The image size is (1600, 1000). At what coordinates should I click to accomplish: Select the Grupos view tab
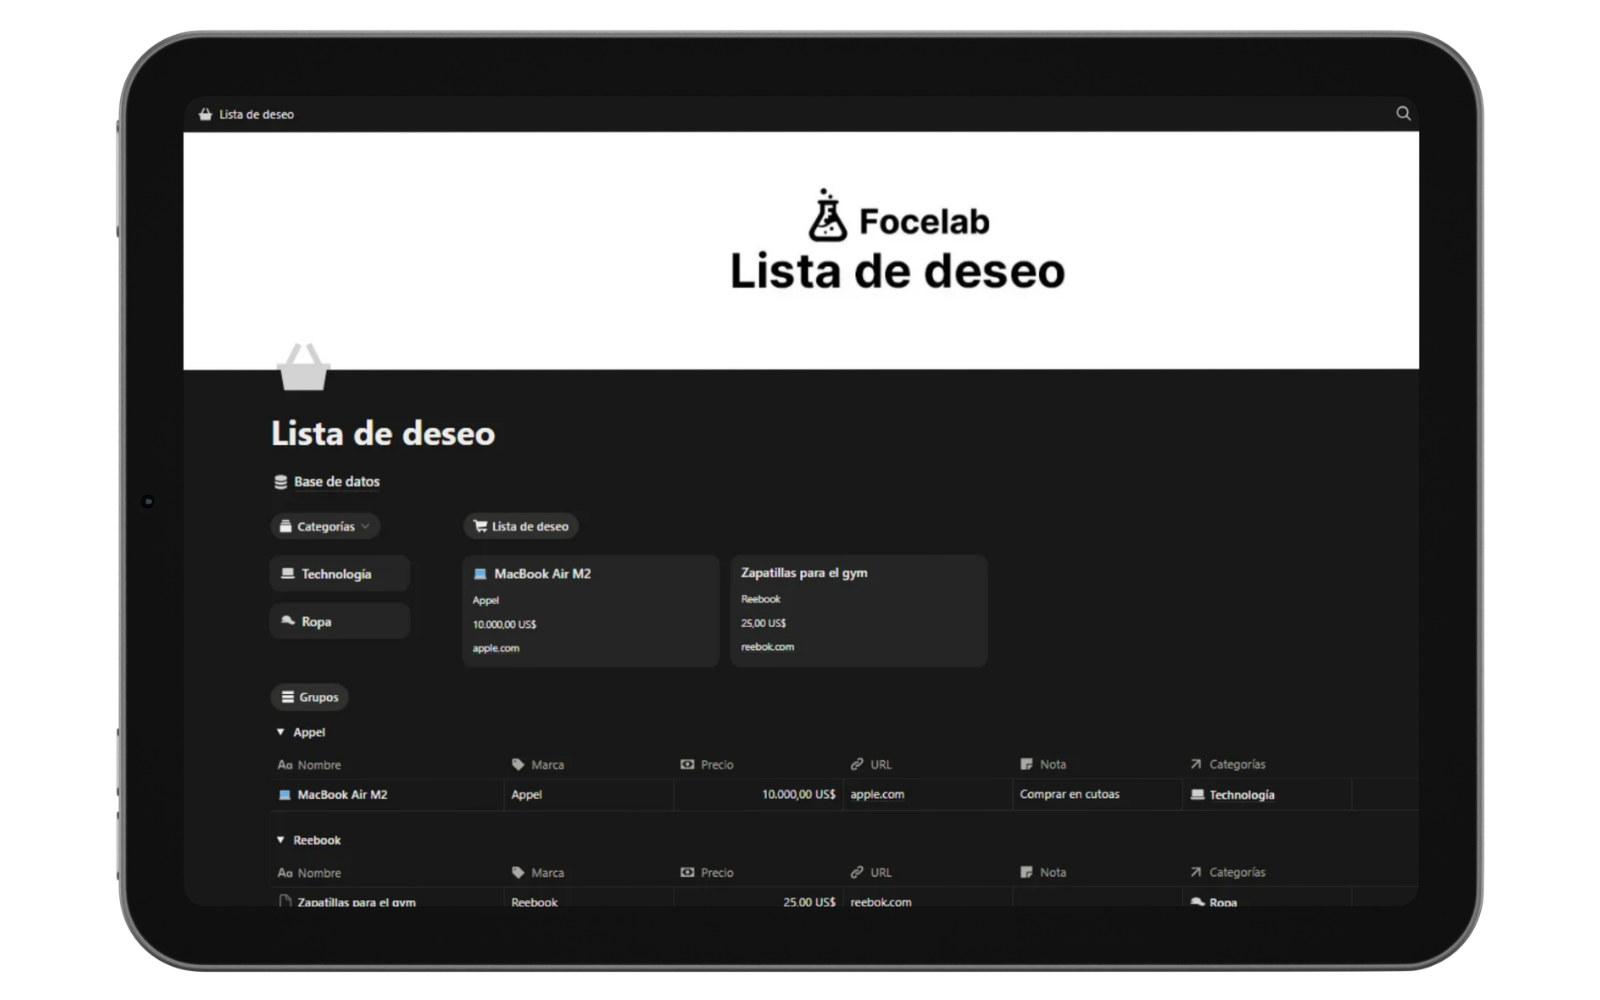pos(309,697)
